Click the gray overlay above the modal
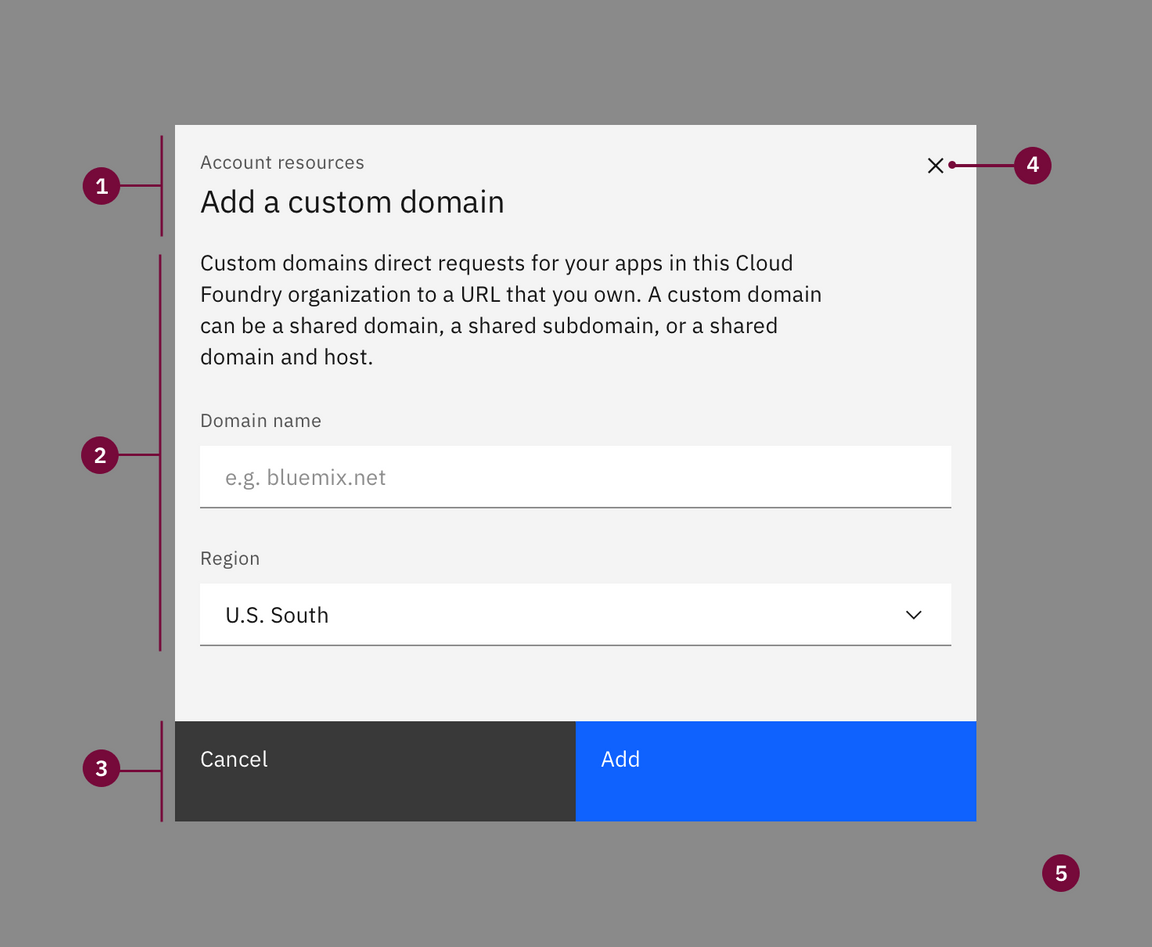Image resolution: width=1152 pixels, height=947 pixels. point(575,60)
